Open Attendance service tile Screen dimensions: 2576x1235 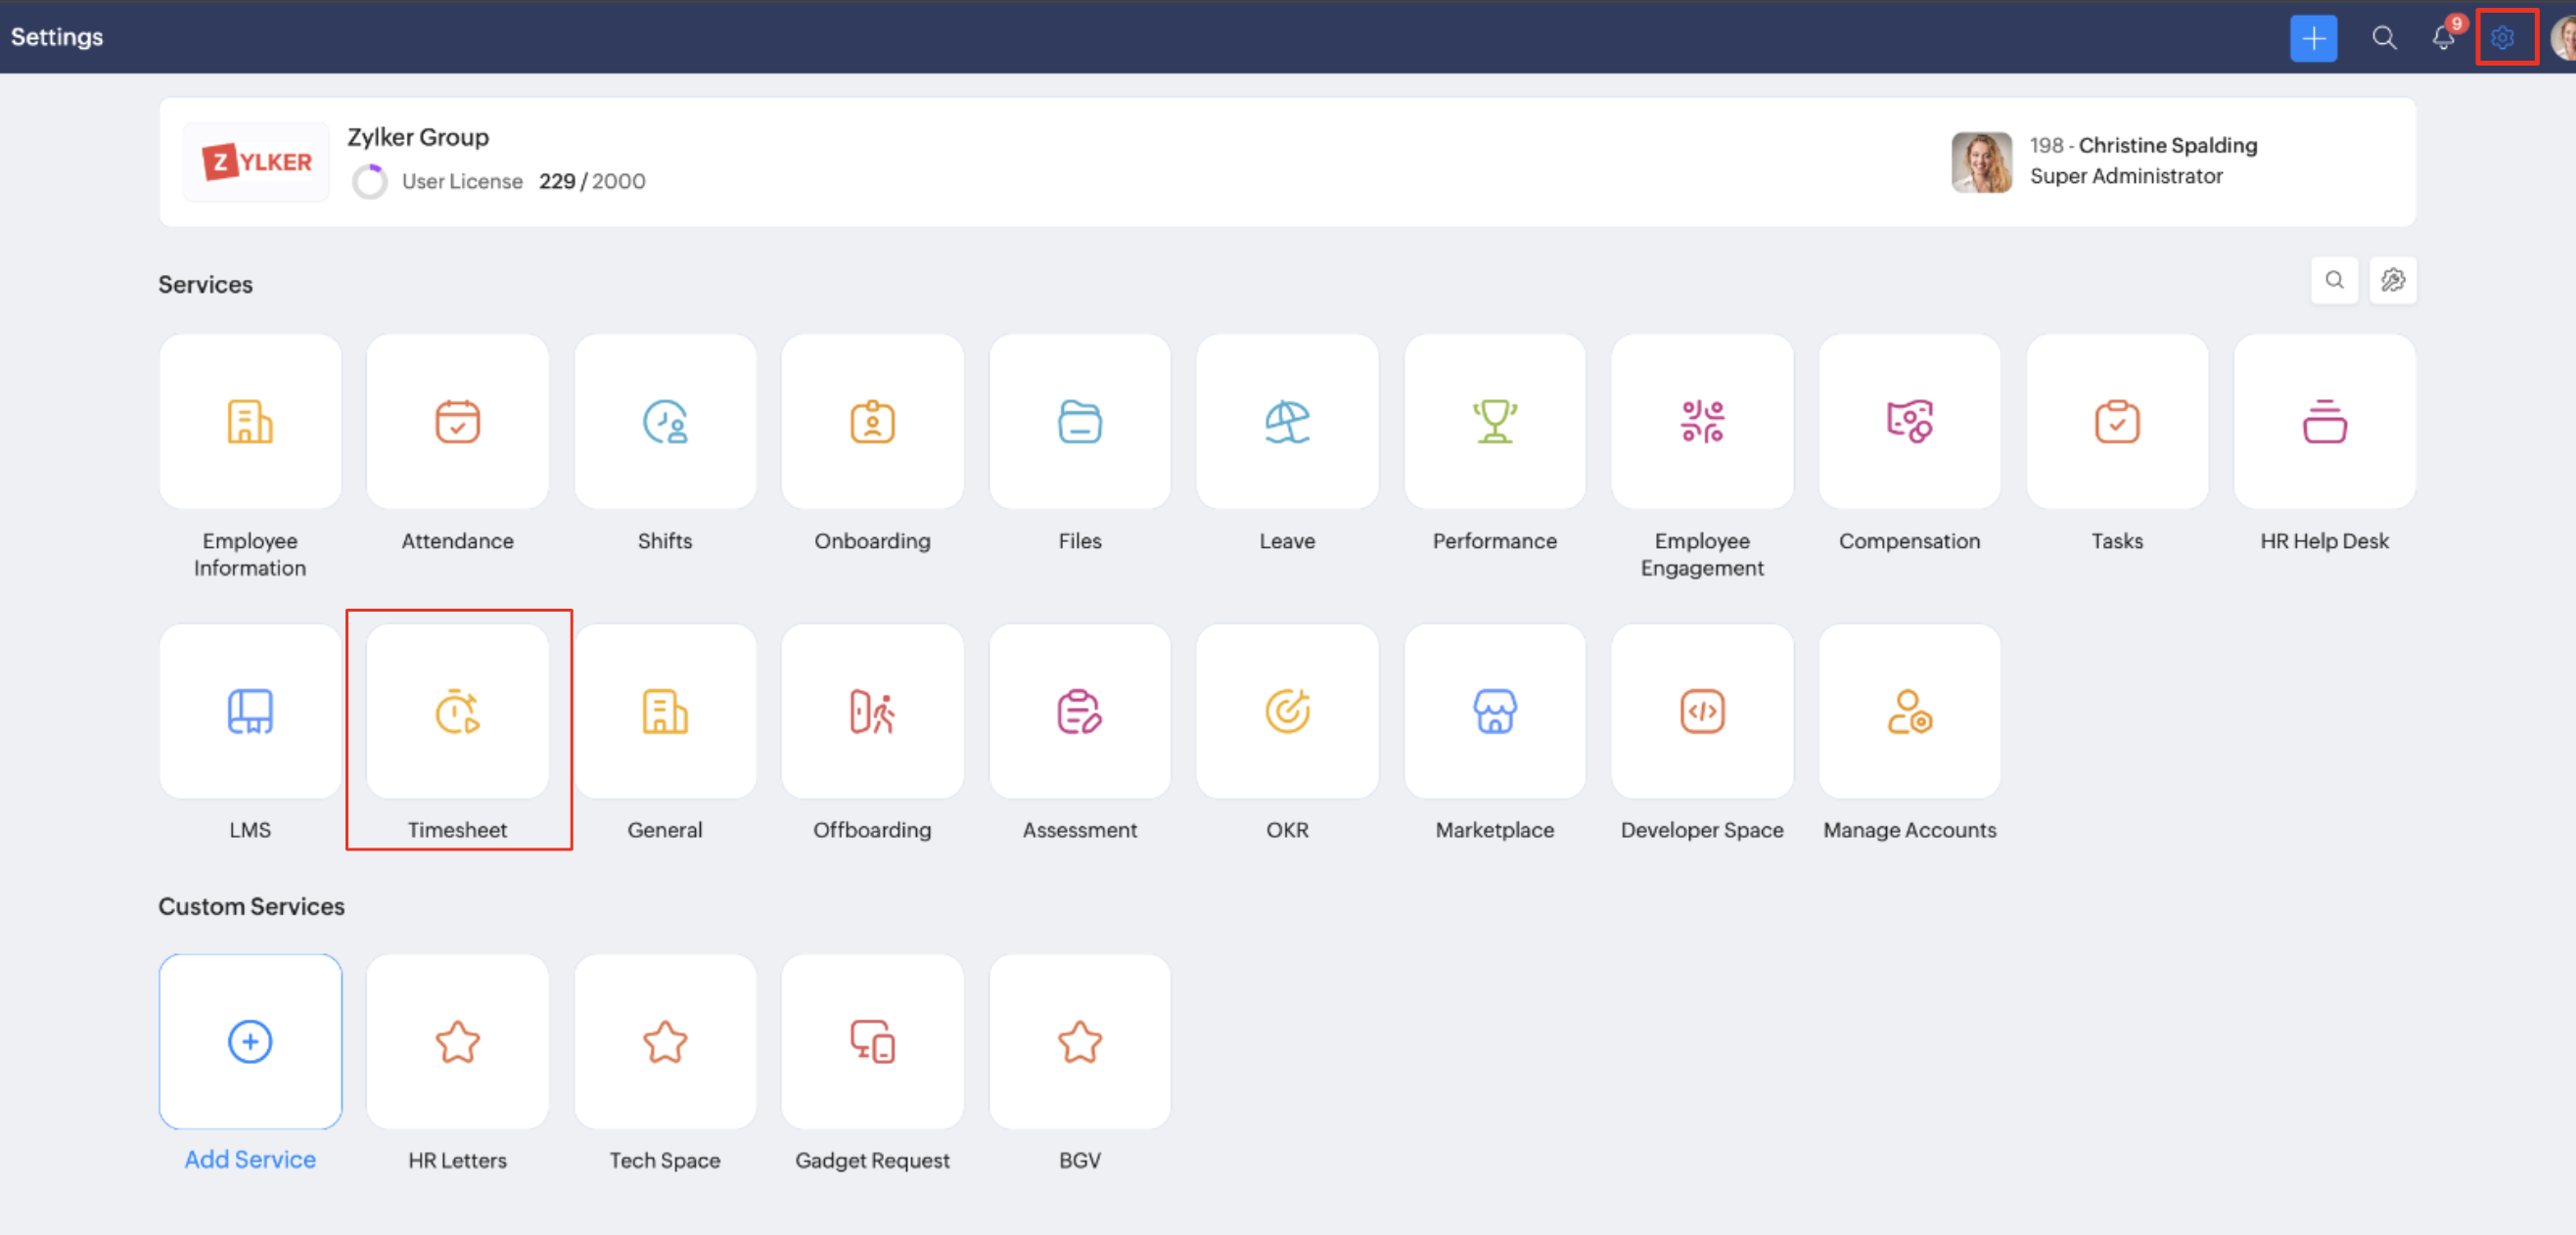(457, 422)
